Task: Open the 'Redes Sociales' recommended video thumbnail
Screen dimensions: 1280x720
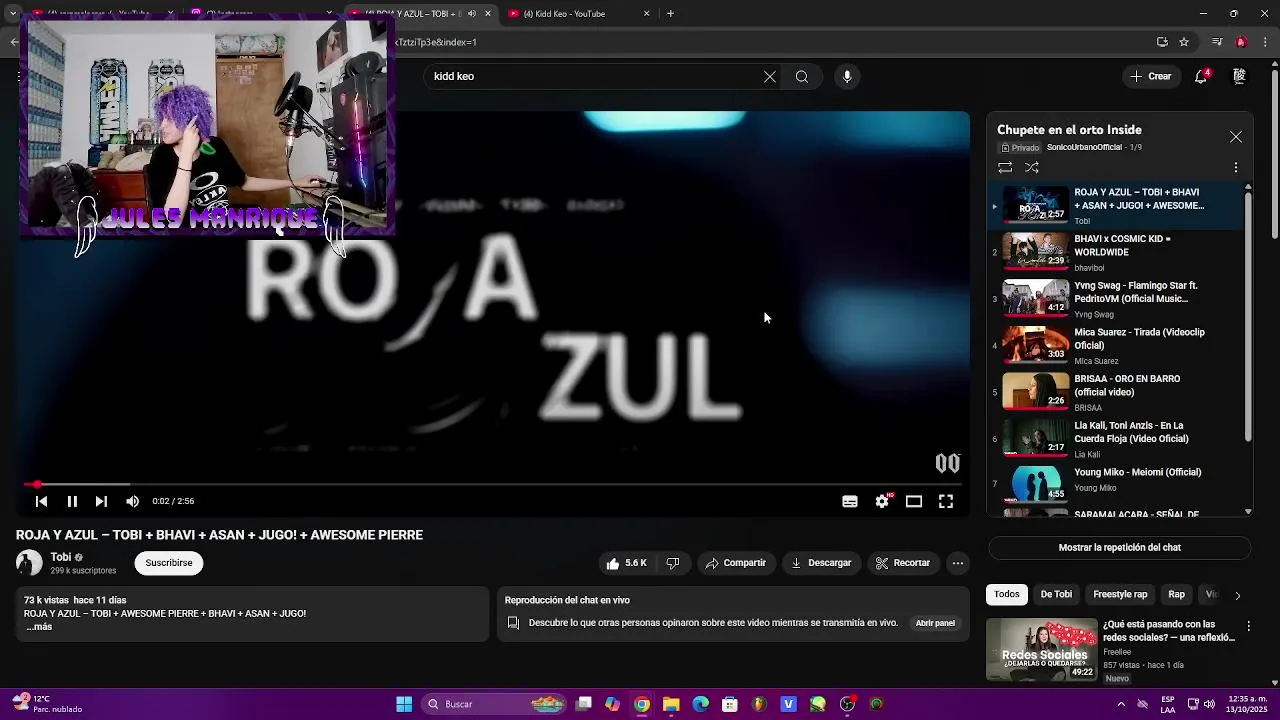Action: [x=1041, y=650]
